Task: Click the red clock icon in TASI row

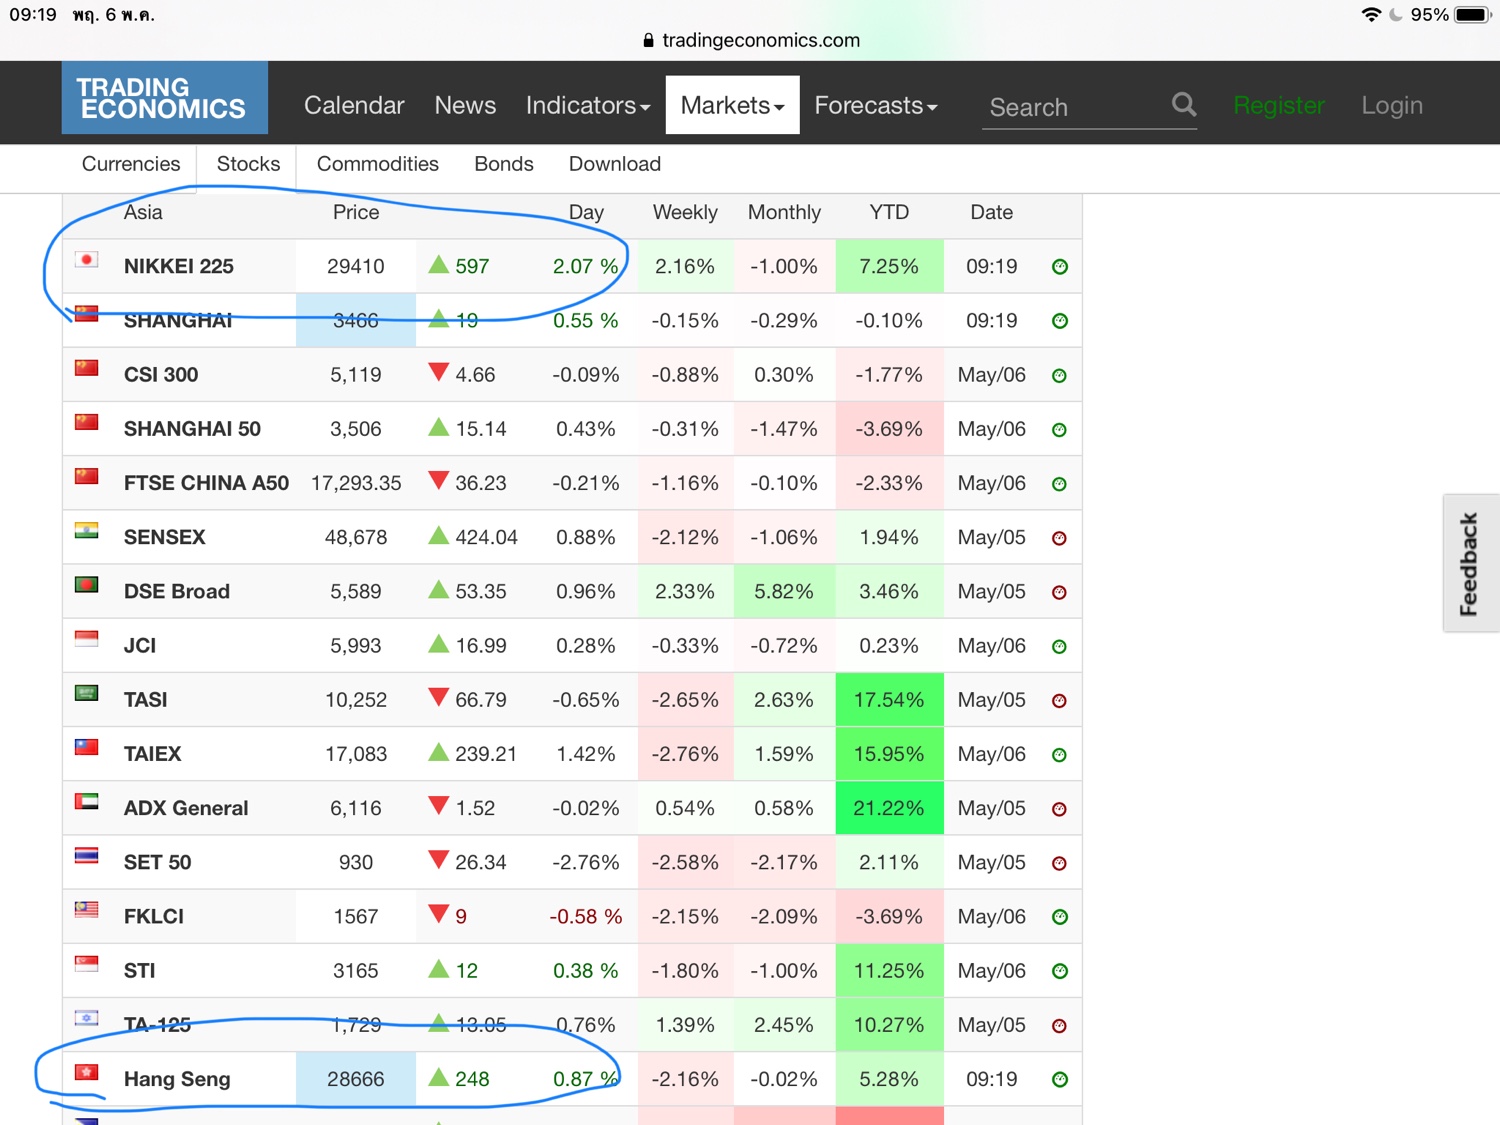Action: tap(1060, 701)
